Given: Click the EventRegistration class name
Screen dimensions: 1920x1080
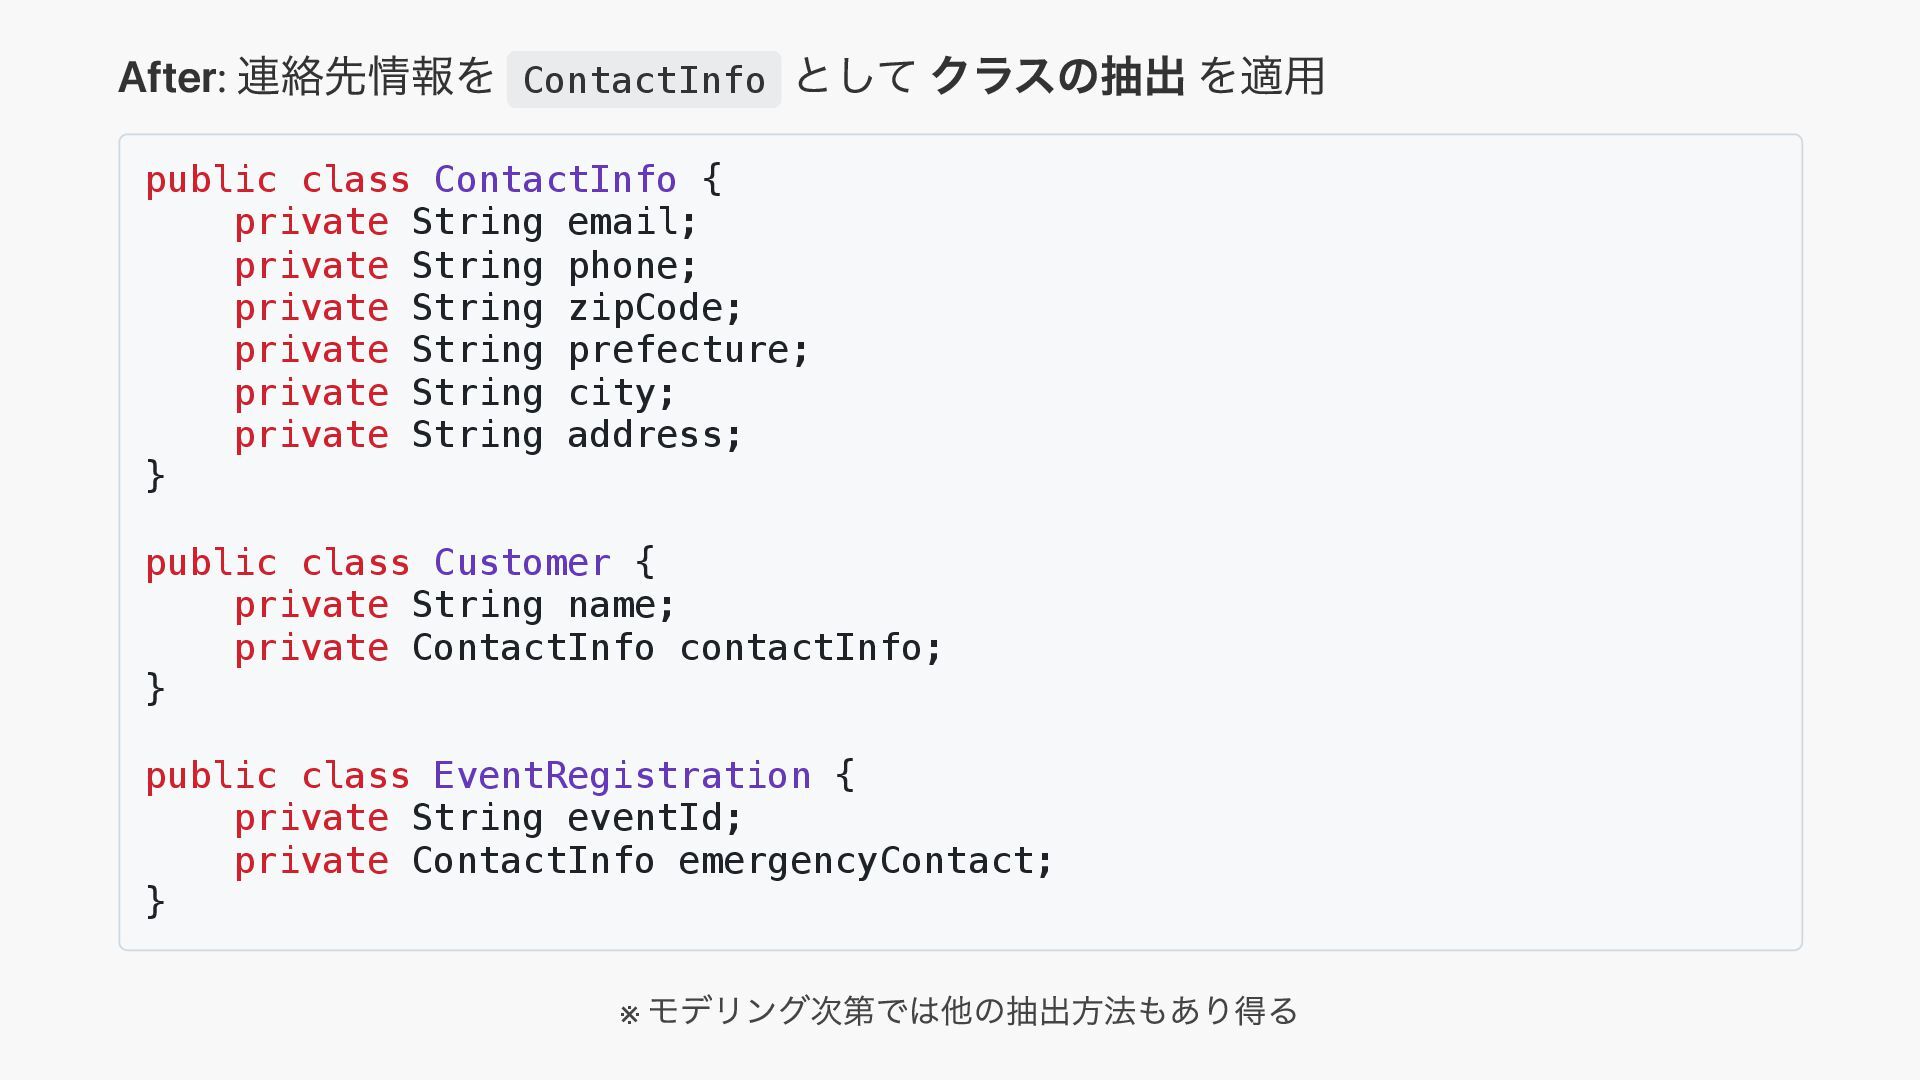Looking at the screenshot, I should pos(622,776).
